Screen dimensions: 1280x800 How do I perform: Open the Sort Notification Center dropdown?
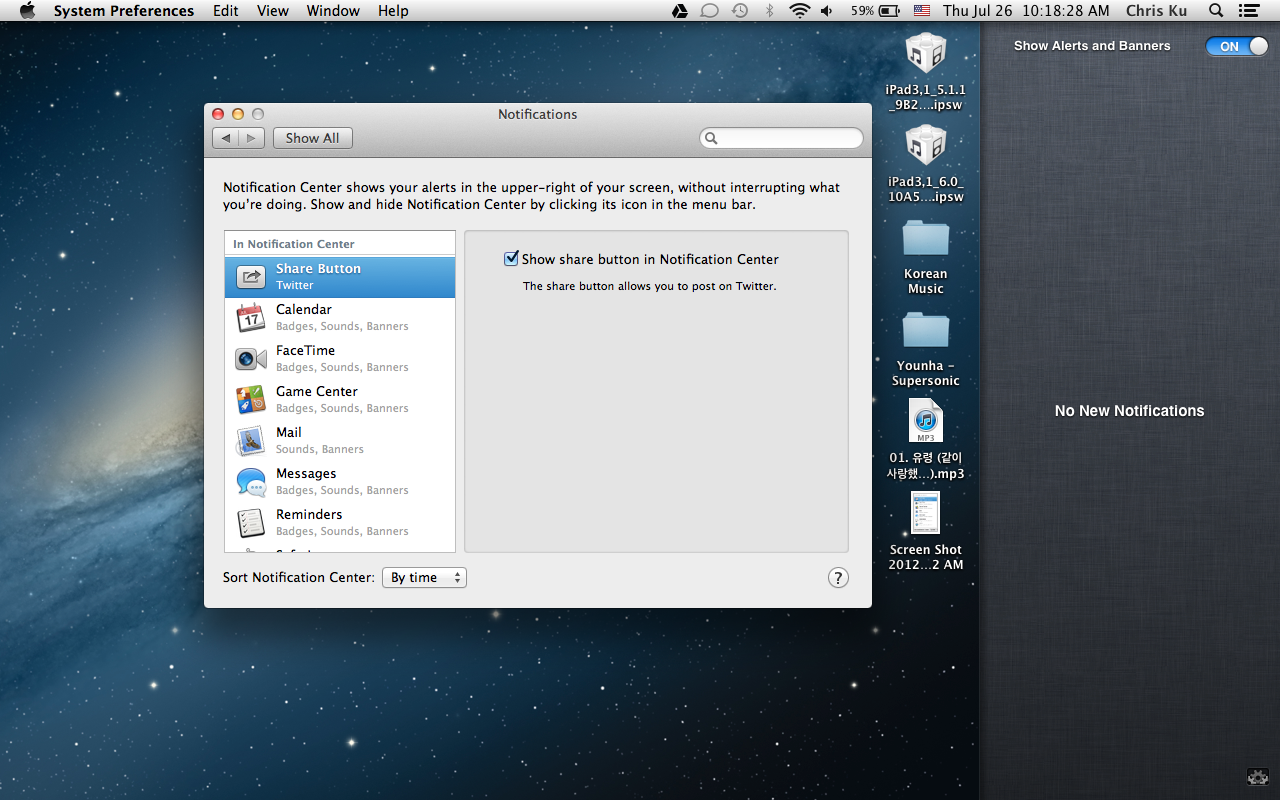pos(424,577)
